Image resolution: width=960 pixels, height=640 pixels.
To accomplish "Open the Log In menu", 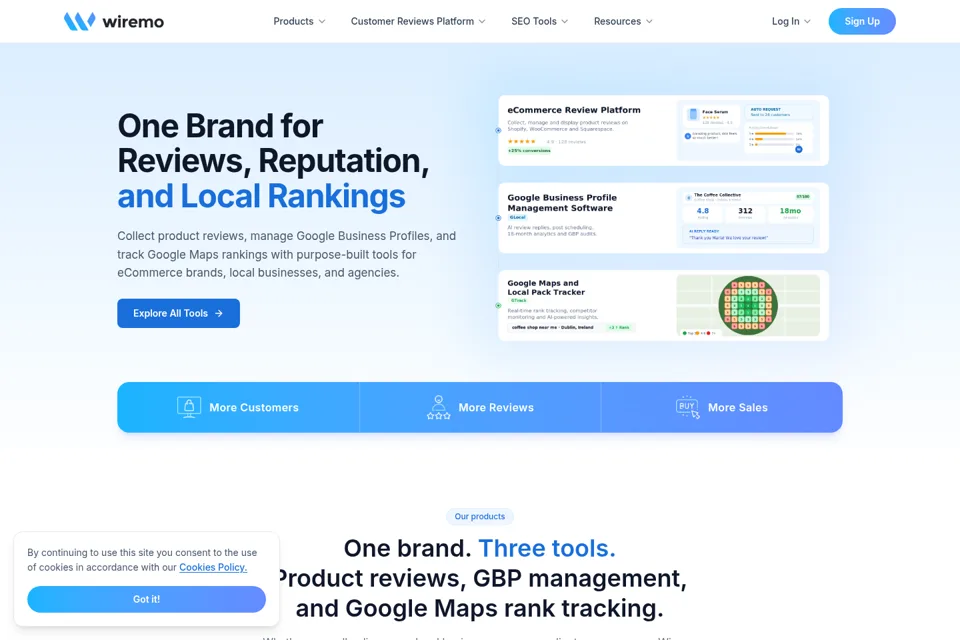I will point(791,21).
